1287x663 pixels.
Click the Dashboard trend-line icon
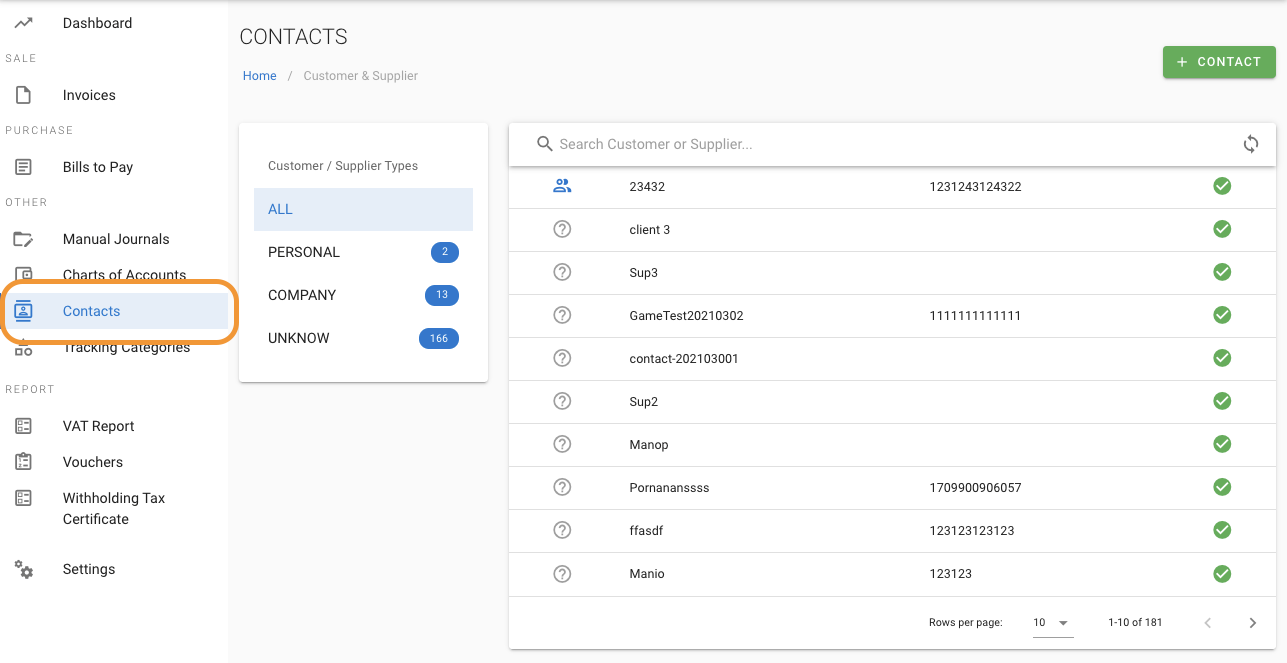pyautogui.click(x=23, y=23)
